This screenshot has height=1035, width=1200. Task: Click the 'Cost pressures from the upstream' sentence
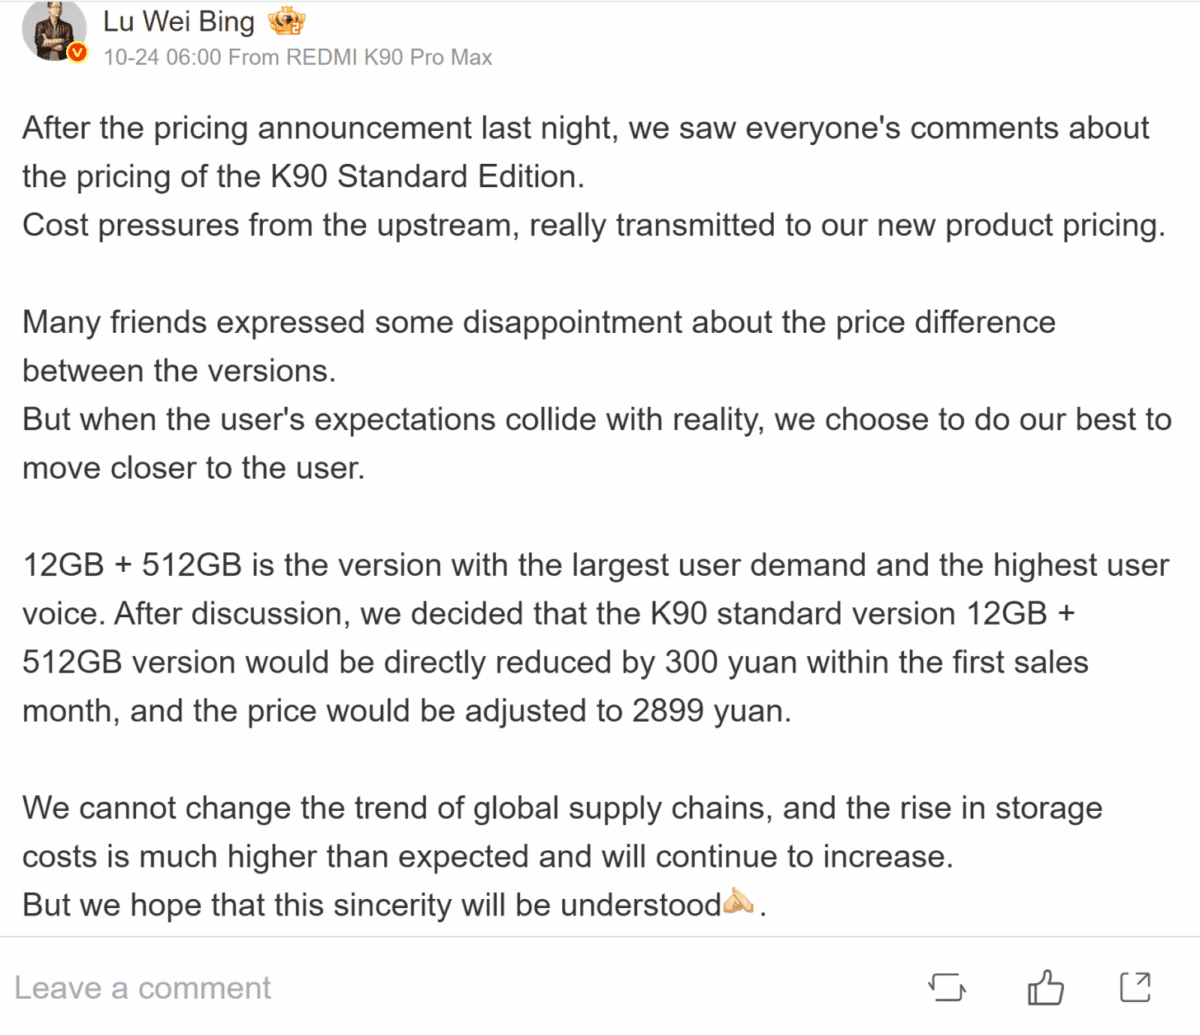[593, 225]
